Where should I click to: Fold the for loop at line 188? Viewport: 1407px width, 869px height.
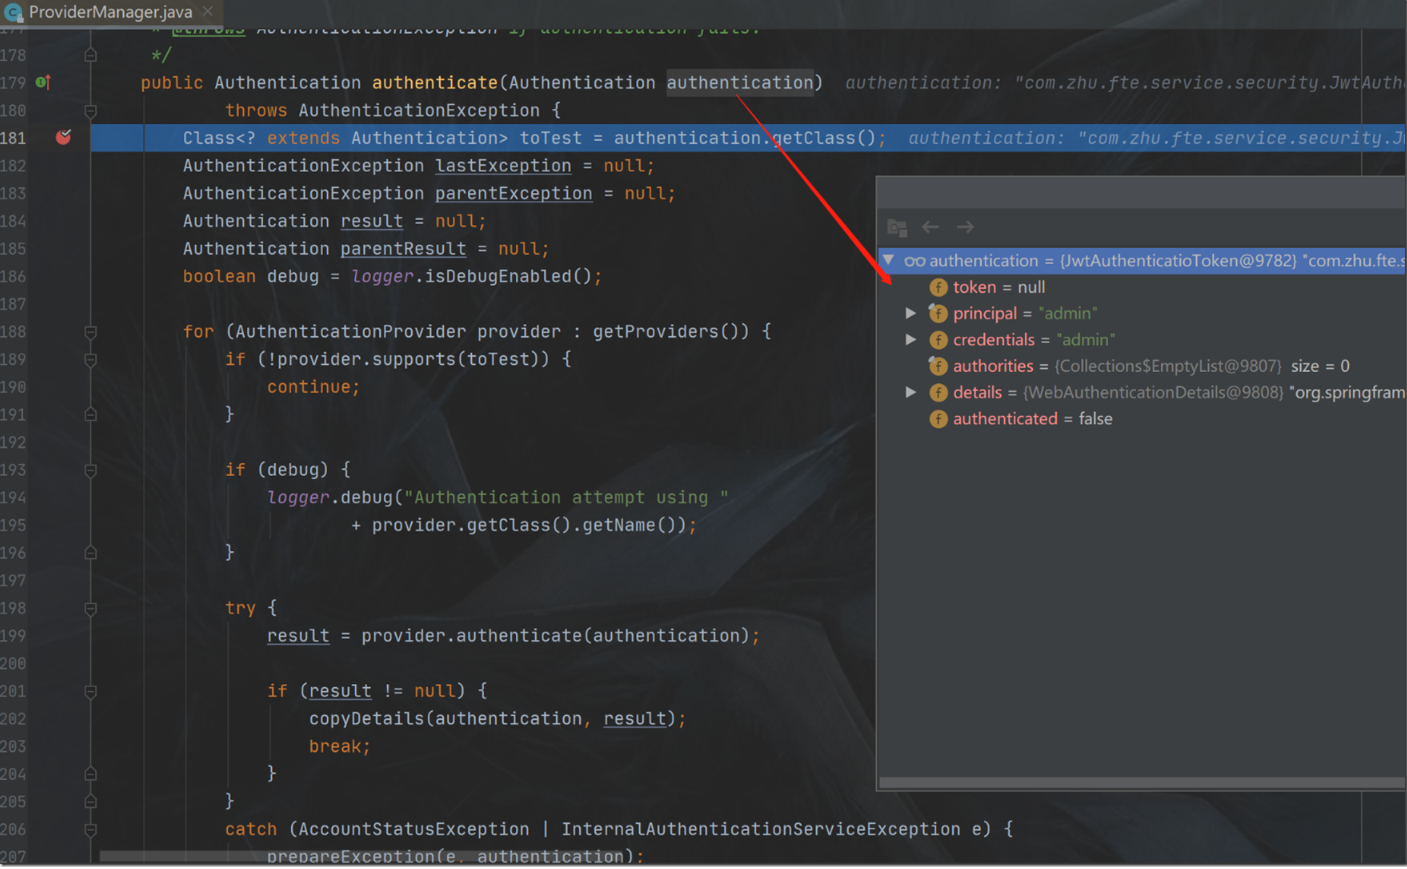click(x=90, y=331)
